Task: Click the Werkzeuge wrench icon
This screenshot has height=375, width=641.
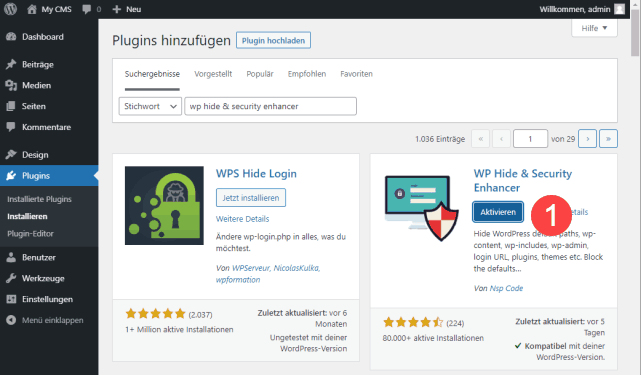Action: [x=11, y=278]
